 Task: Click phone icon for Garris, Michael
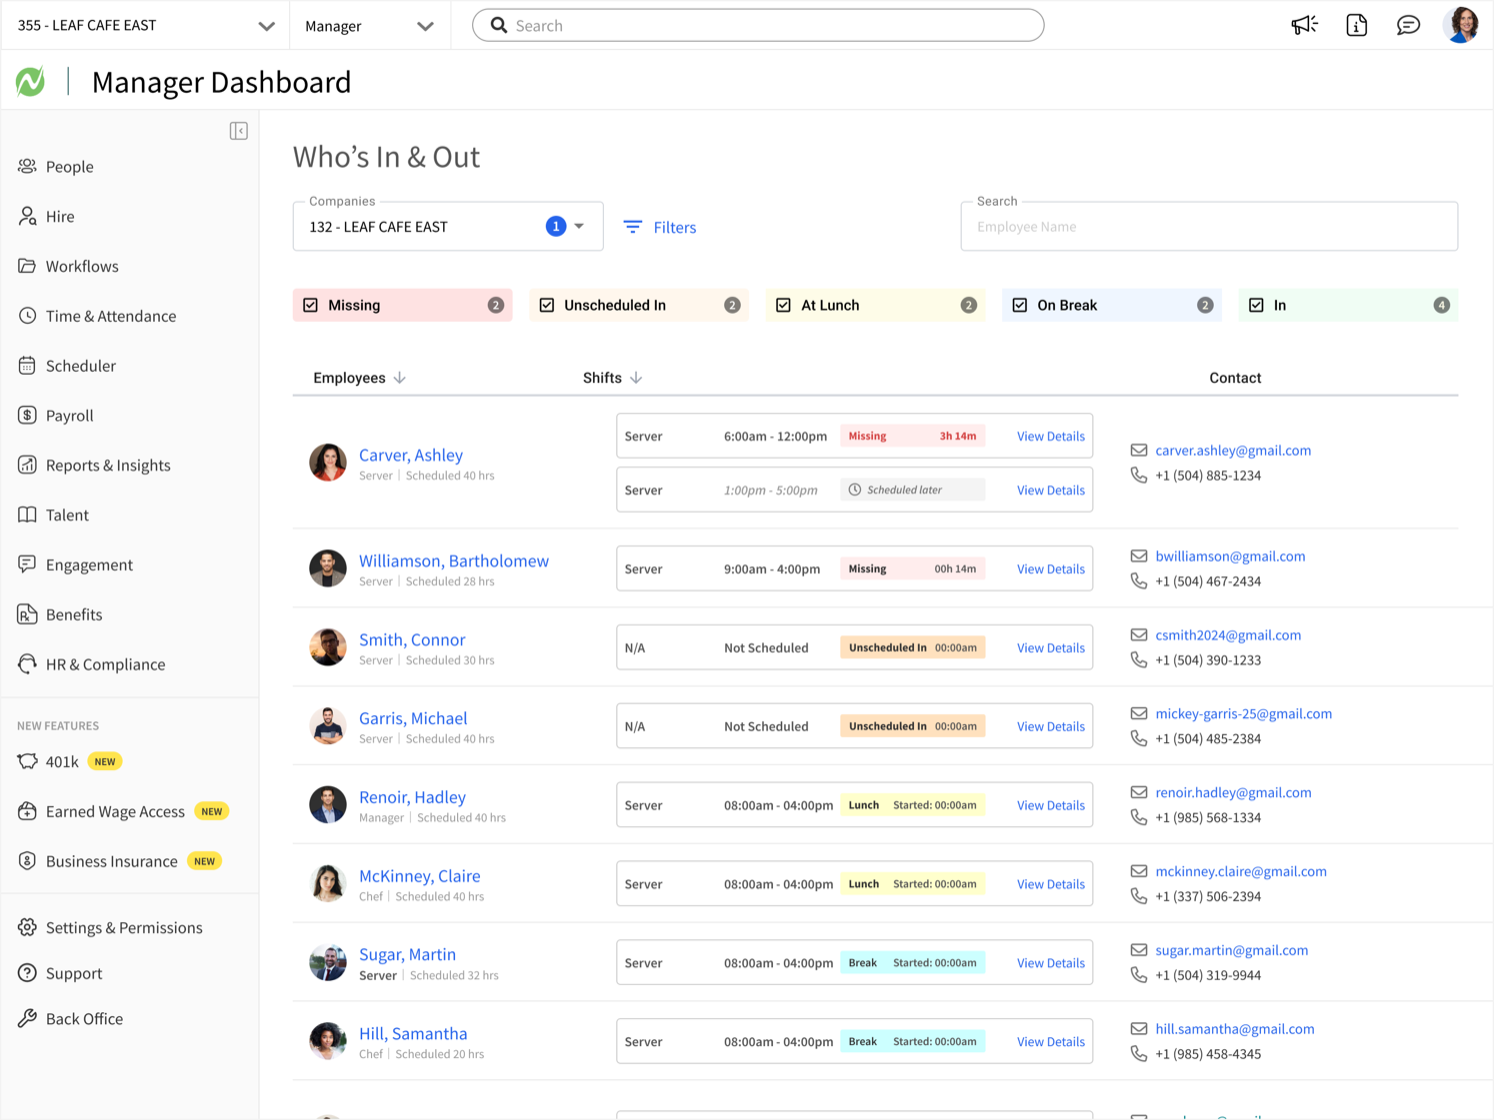(x=1138, y=738)
